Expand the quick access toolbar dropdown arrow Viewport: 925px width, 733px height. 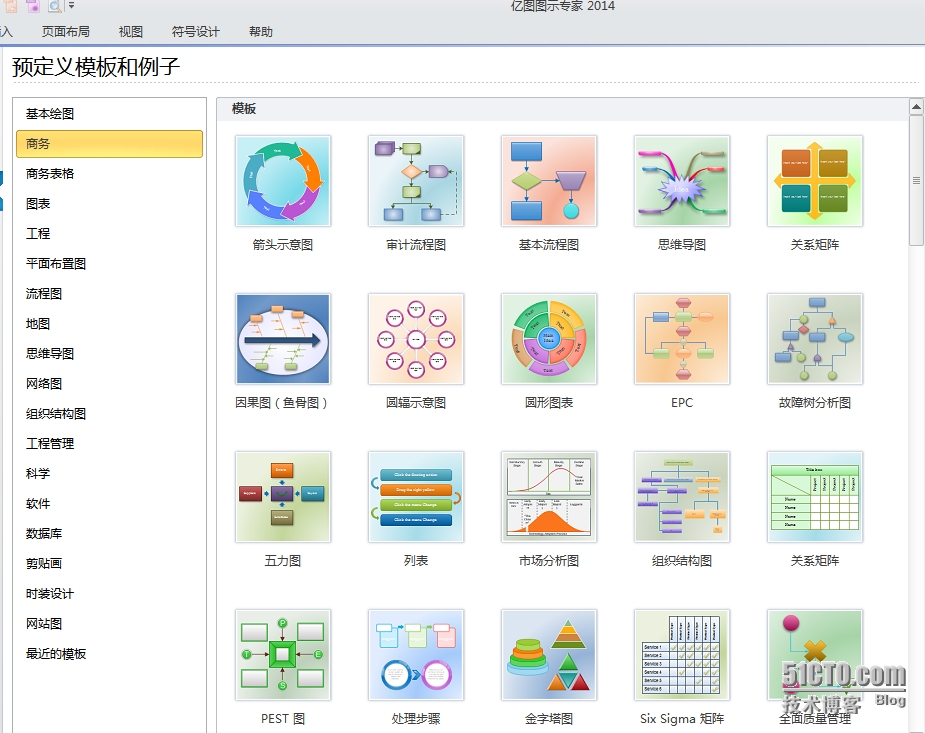click(x=71, y=6)
